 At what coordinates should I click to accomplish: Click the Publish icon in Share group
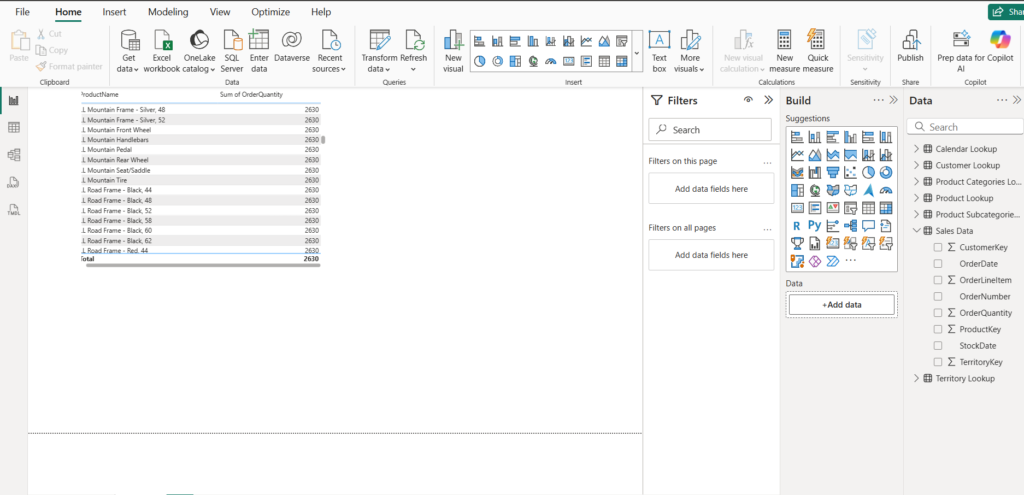[910, 40]
